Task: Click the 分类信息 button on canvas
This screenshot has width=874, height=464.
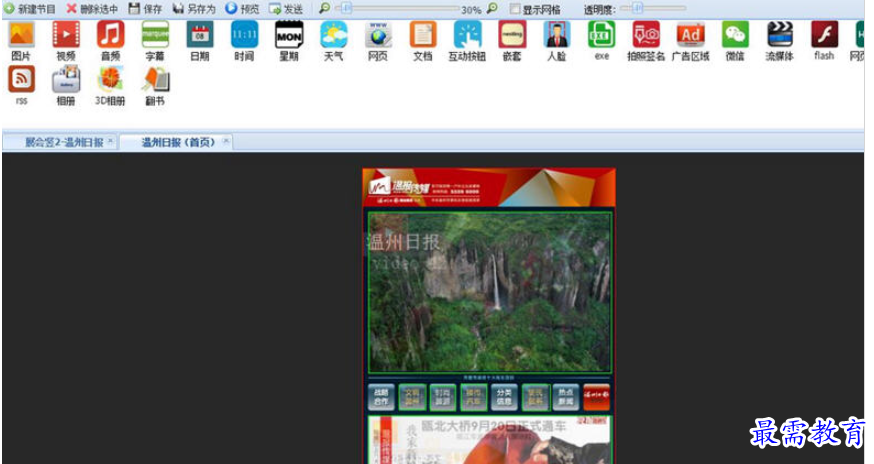Action: pos(504,397)
